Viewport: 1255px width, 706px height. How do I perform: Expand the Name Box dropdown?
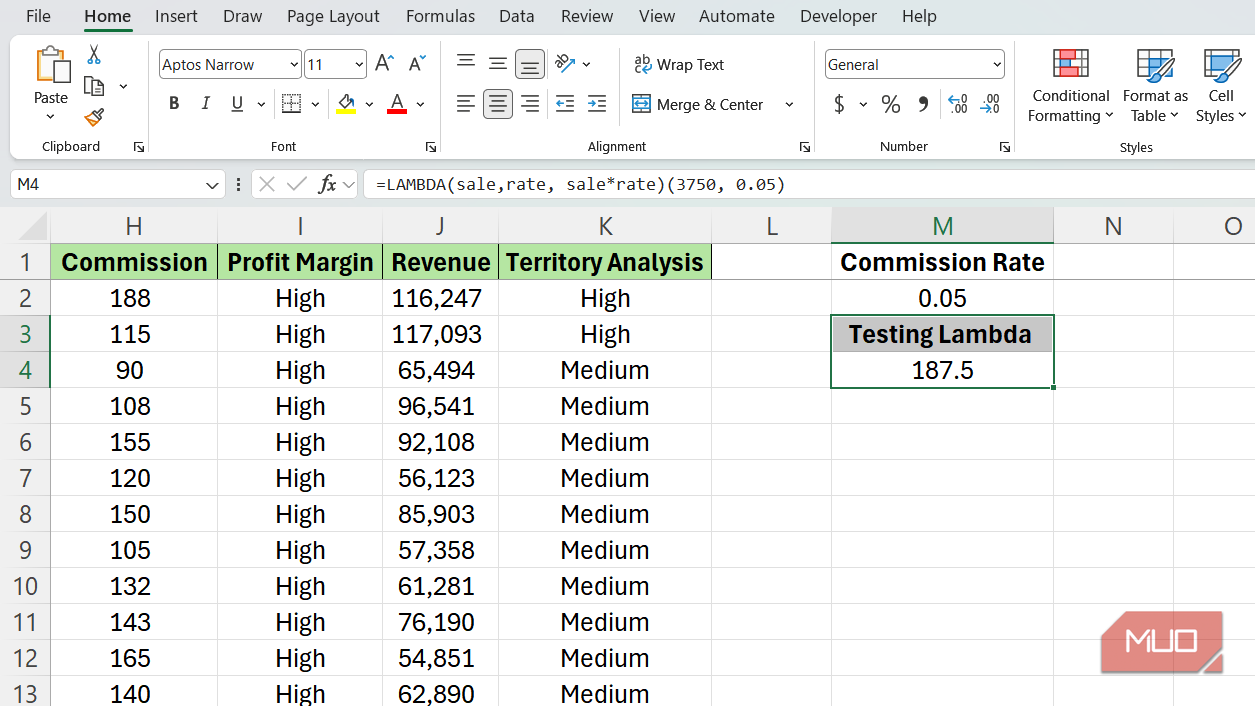[x=212, y=185]
